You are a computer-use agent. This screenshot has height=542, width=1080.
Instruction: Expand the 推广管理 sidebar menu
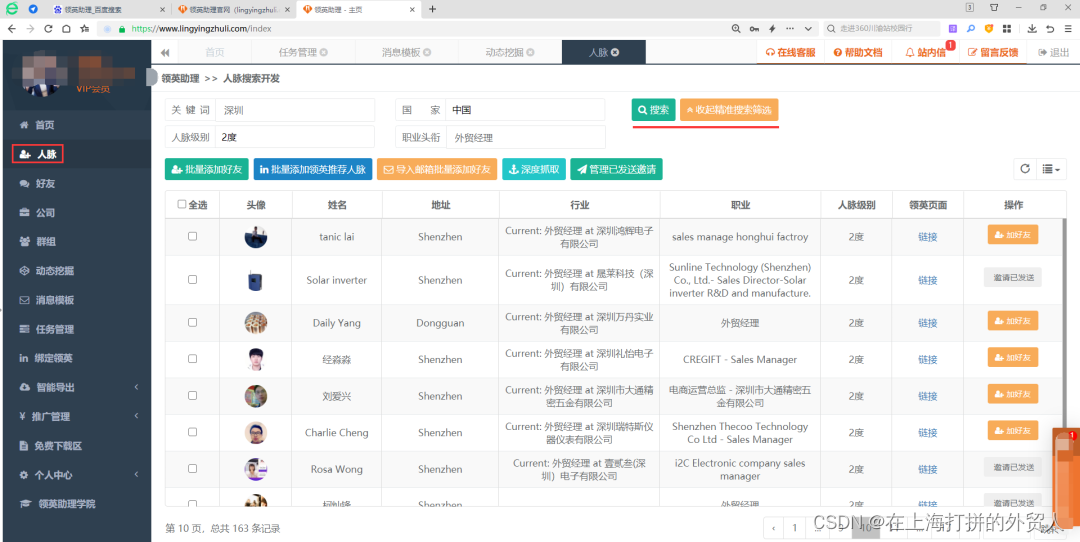click(x=76, y=417)
